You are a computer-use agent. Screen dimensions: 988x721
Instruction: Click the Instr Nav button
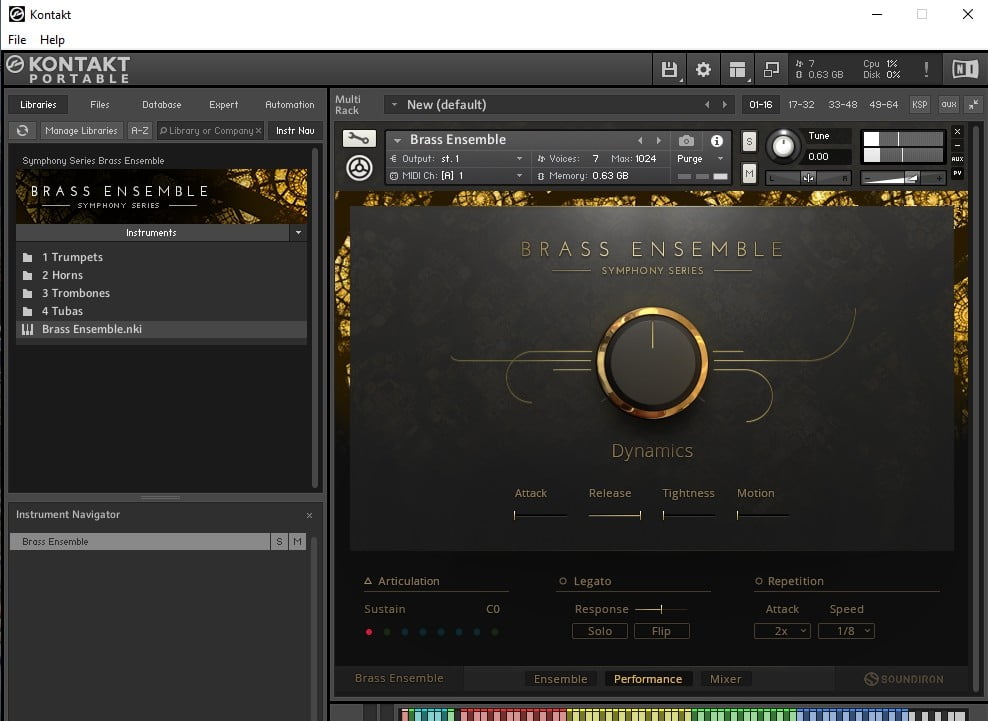coord(295,130)
